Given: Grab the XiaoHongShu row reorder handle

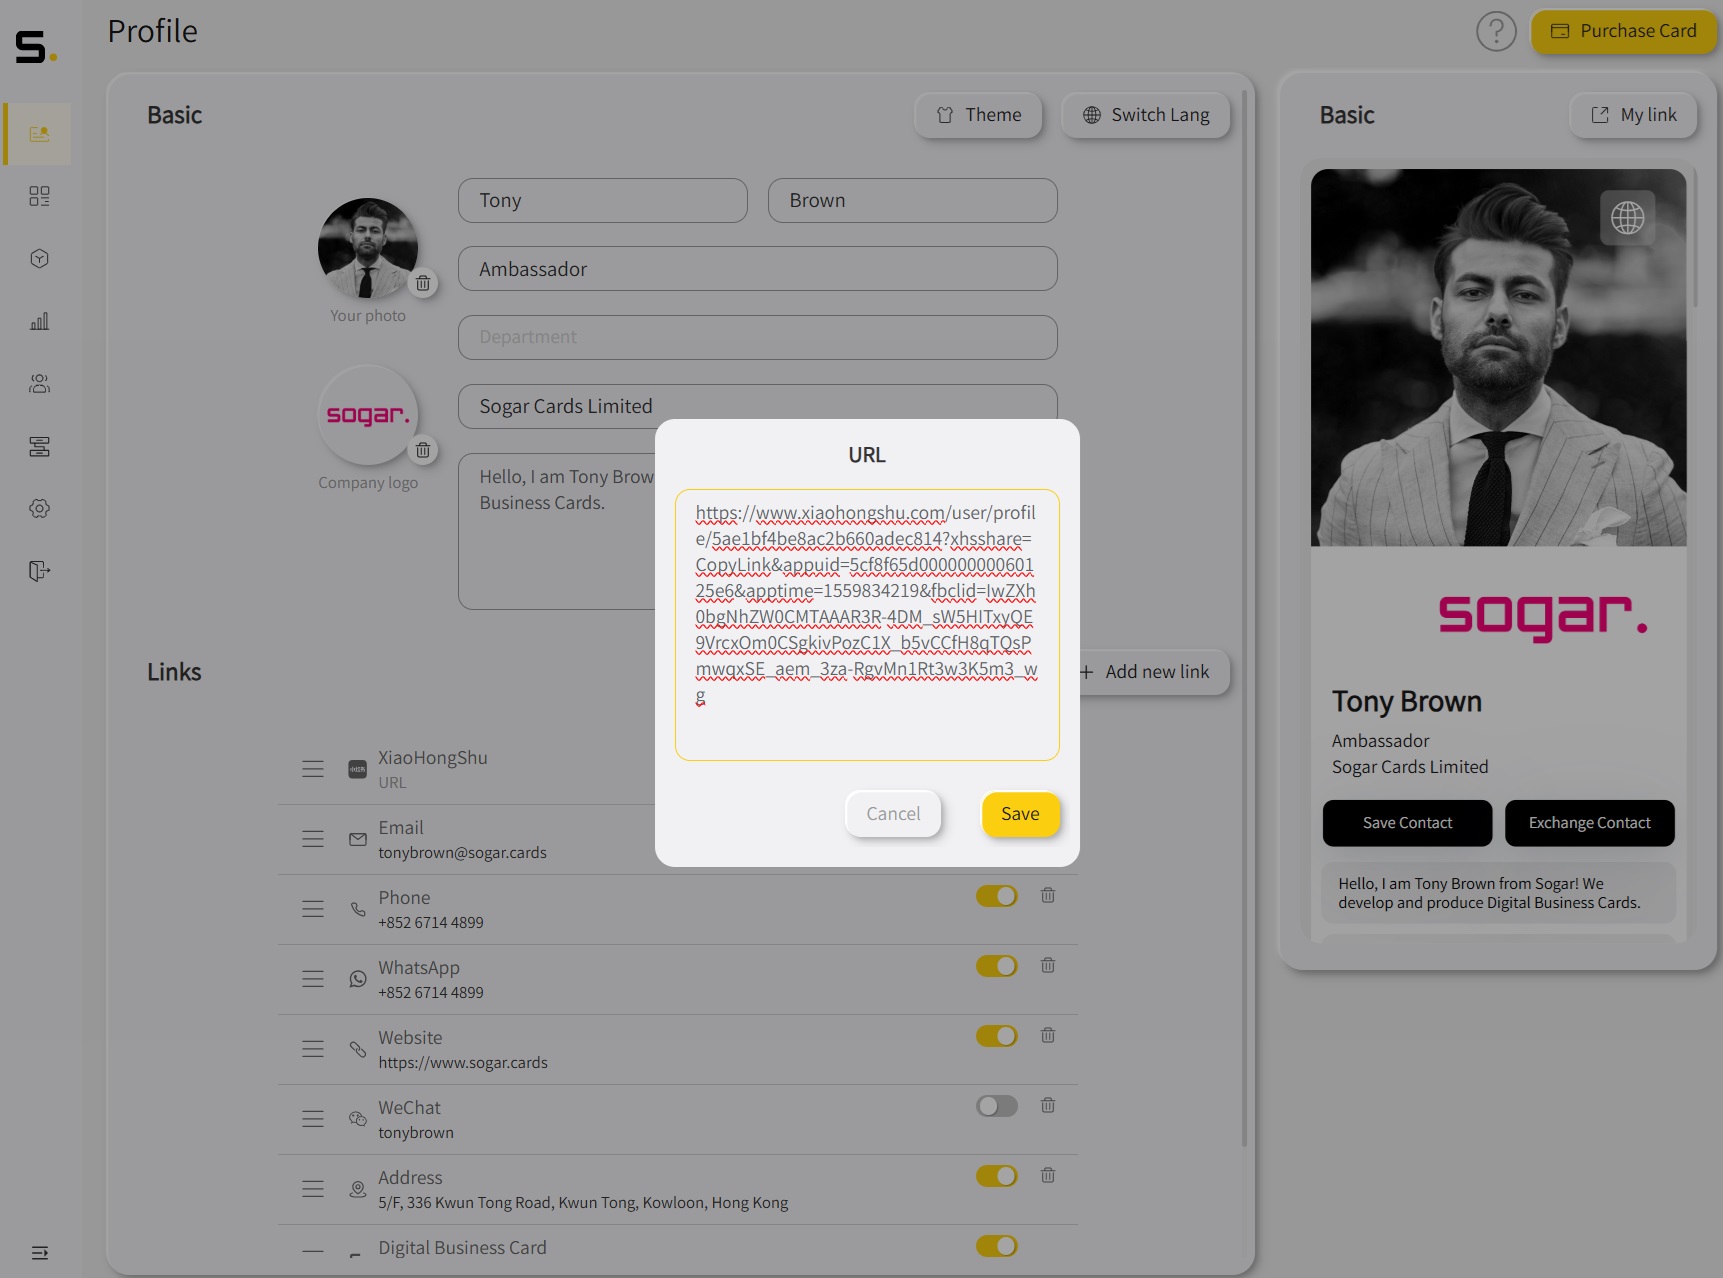Looking at the screenshot, I should 313,769.
